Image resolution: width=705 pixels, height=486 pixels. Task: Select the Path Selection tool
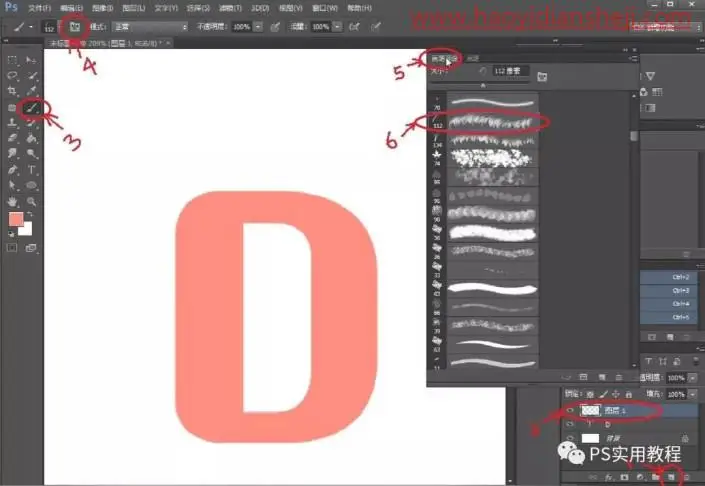[12, 185]
